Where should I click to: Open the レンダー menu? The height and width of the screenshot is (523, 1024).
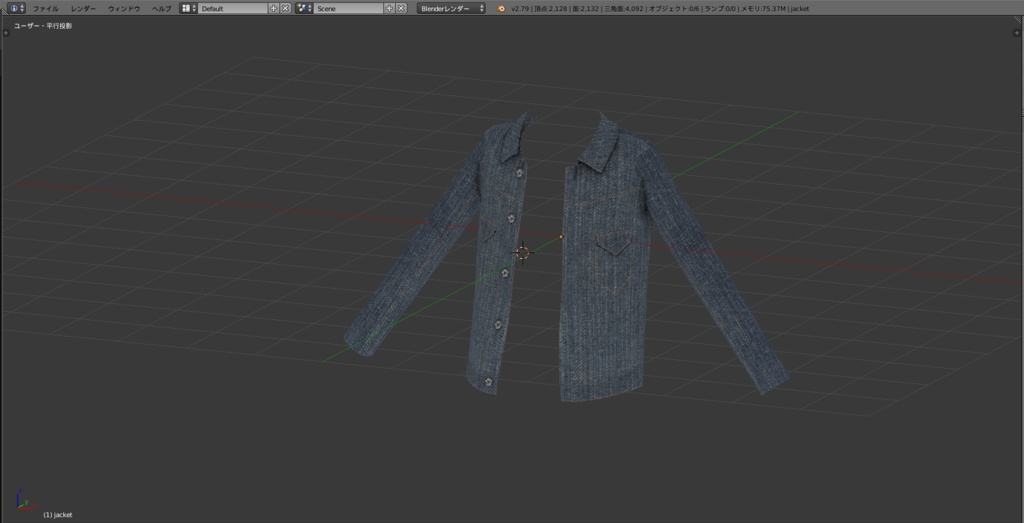(x=83, y=8)
